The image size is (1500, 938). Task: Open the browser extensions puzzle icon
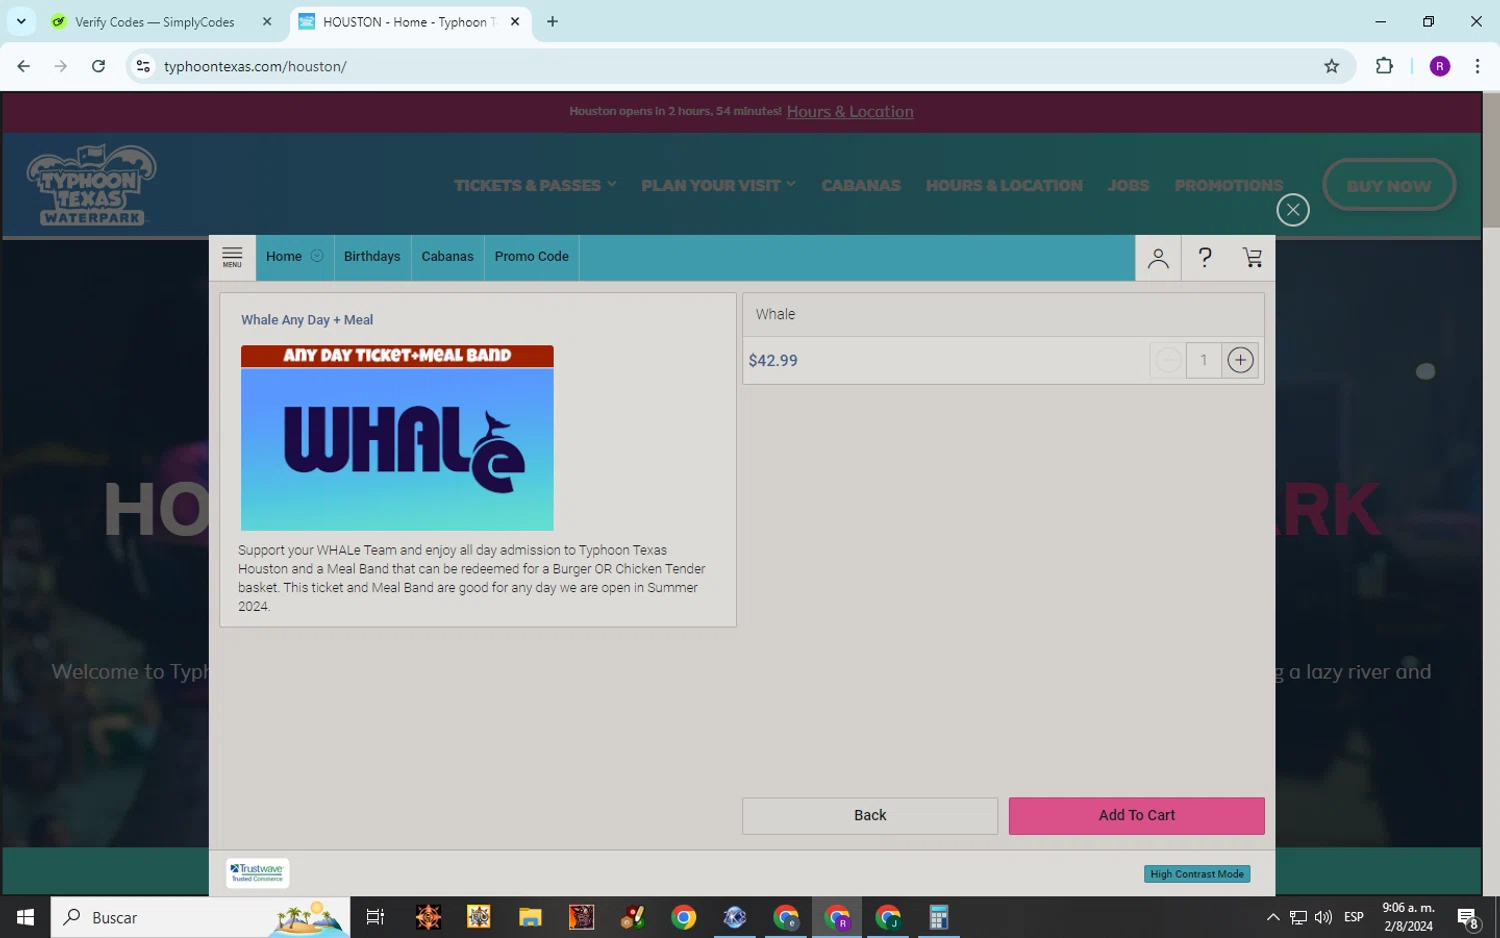click(1384, 67)
